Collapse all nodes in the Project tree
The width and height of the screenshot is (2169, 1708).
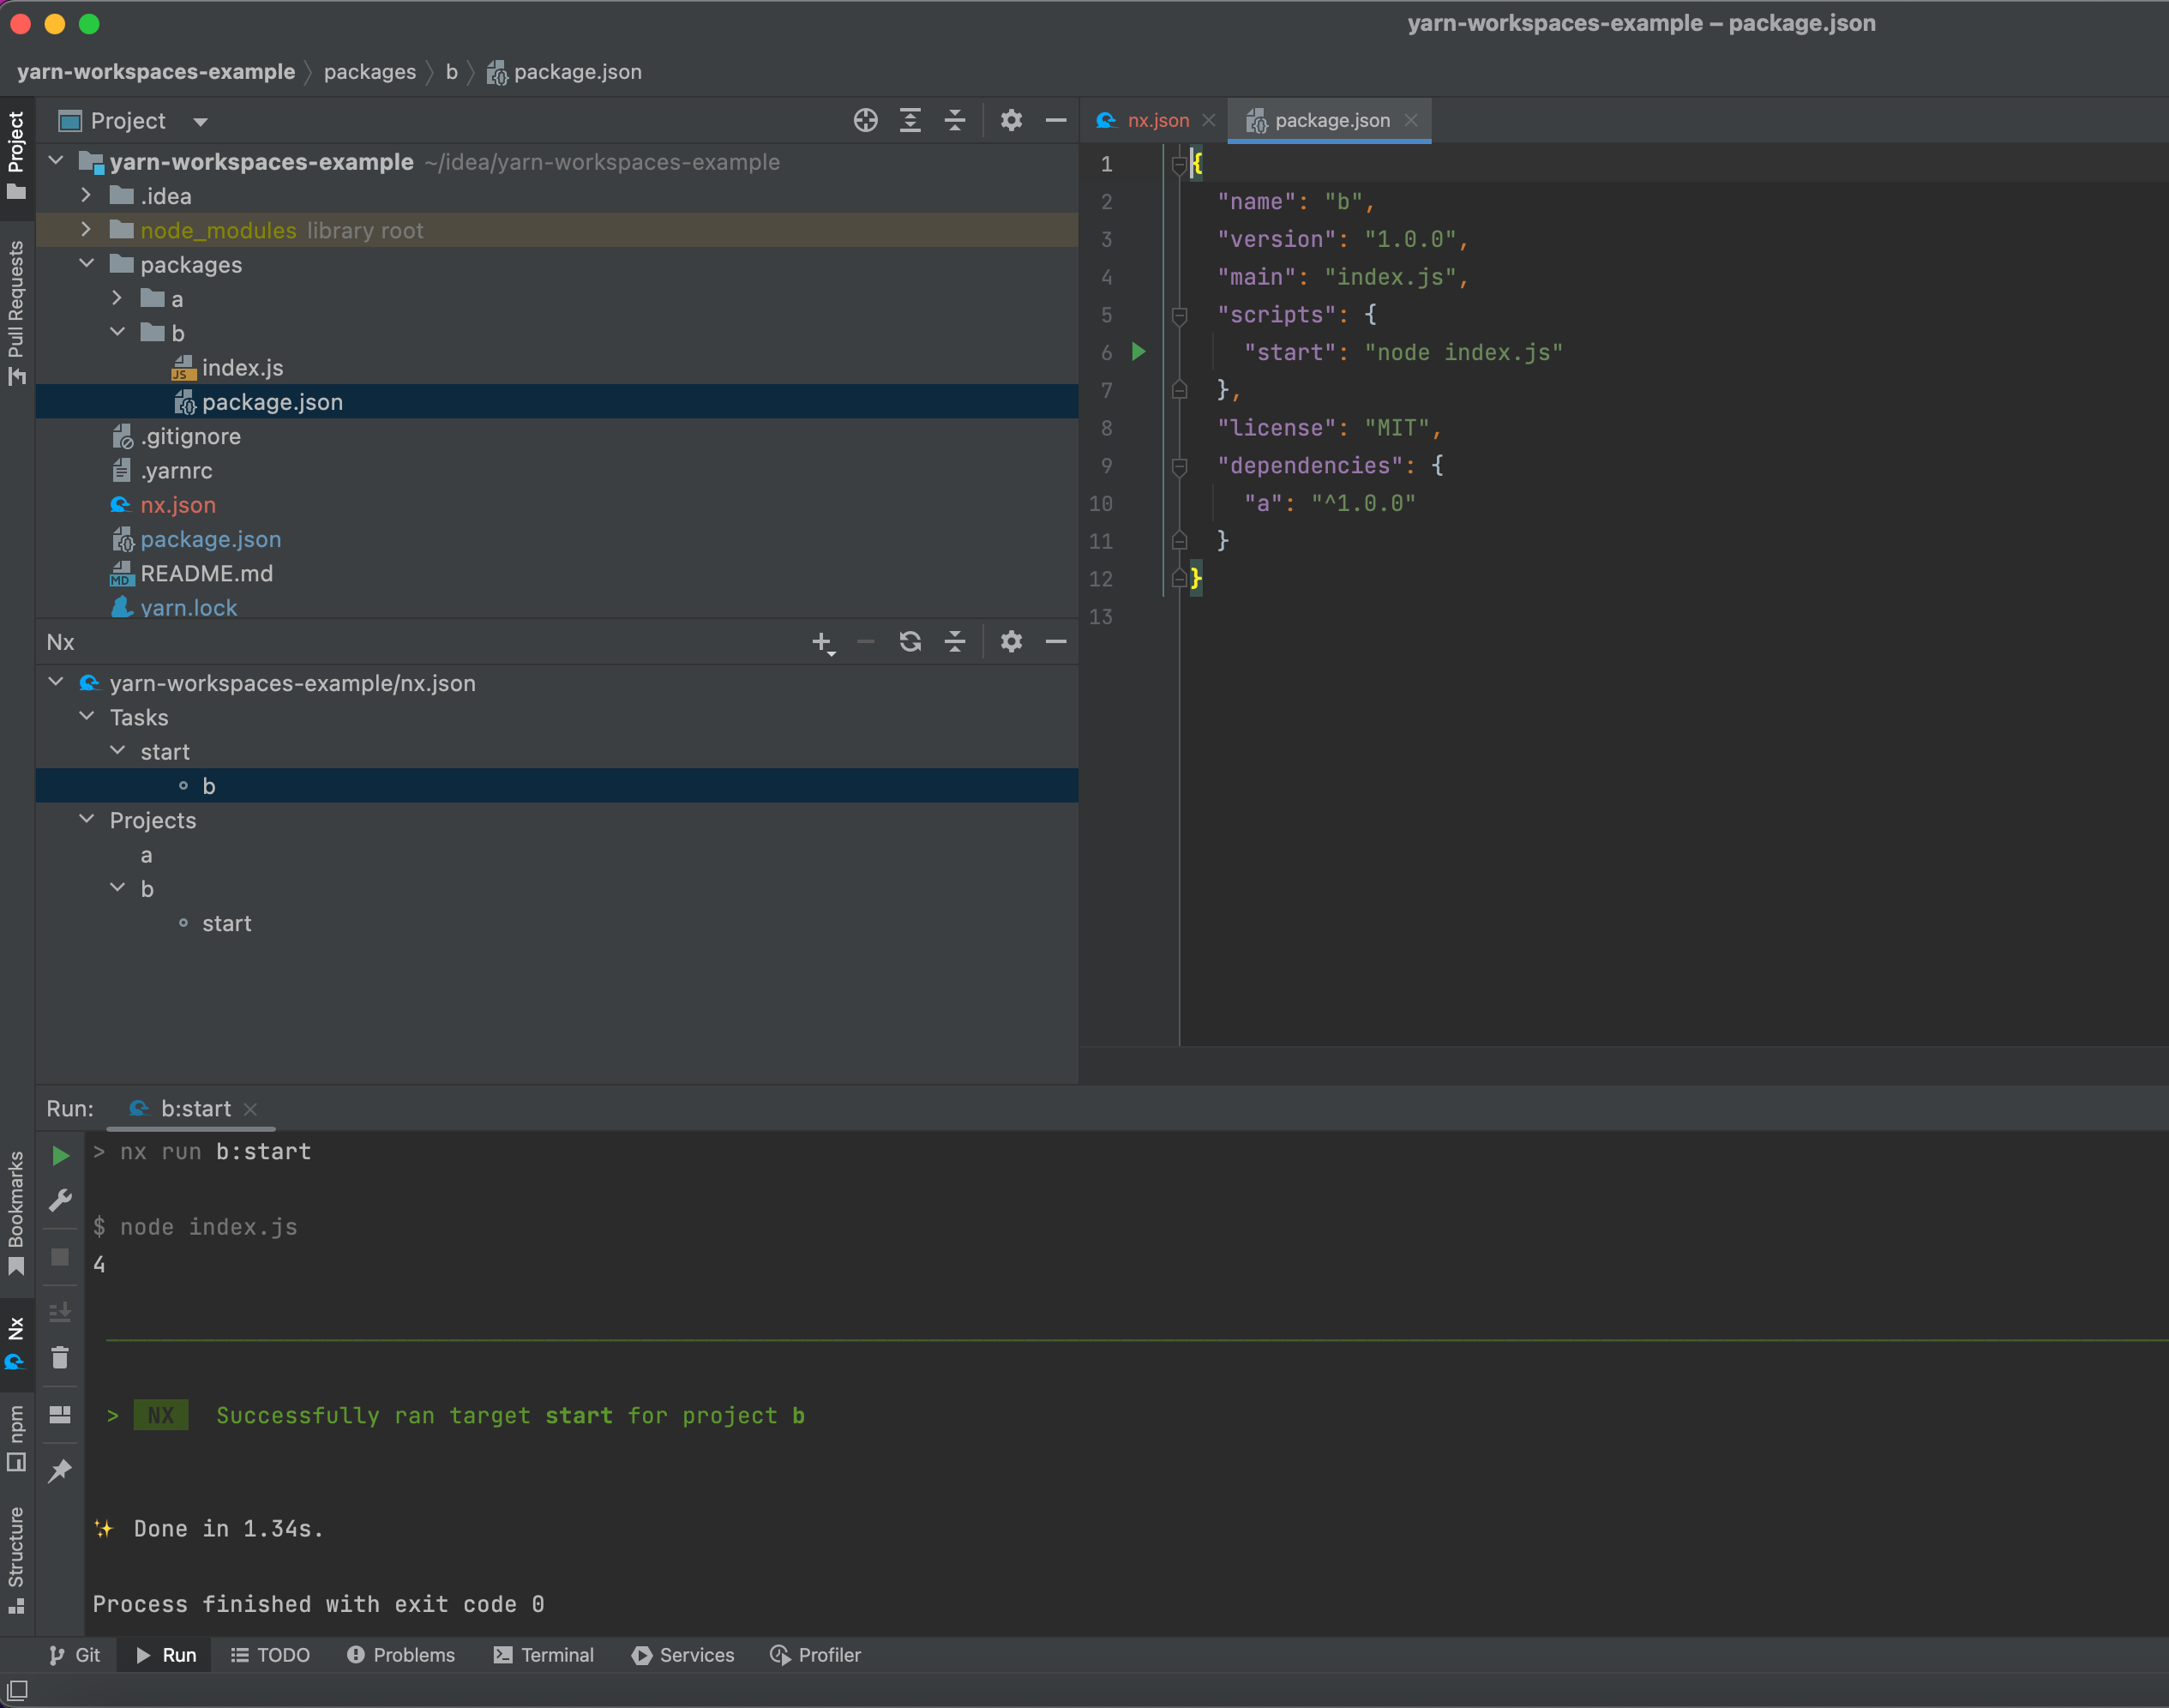955,120
